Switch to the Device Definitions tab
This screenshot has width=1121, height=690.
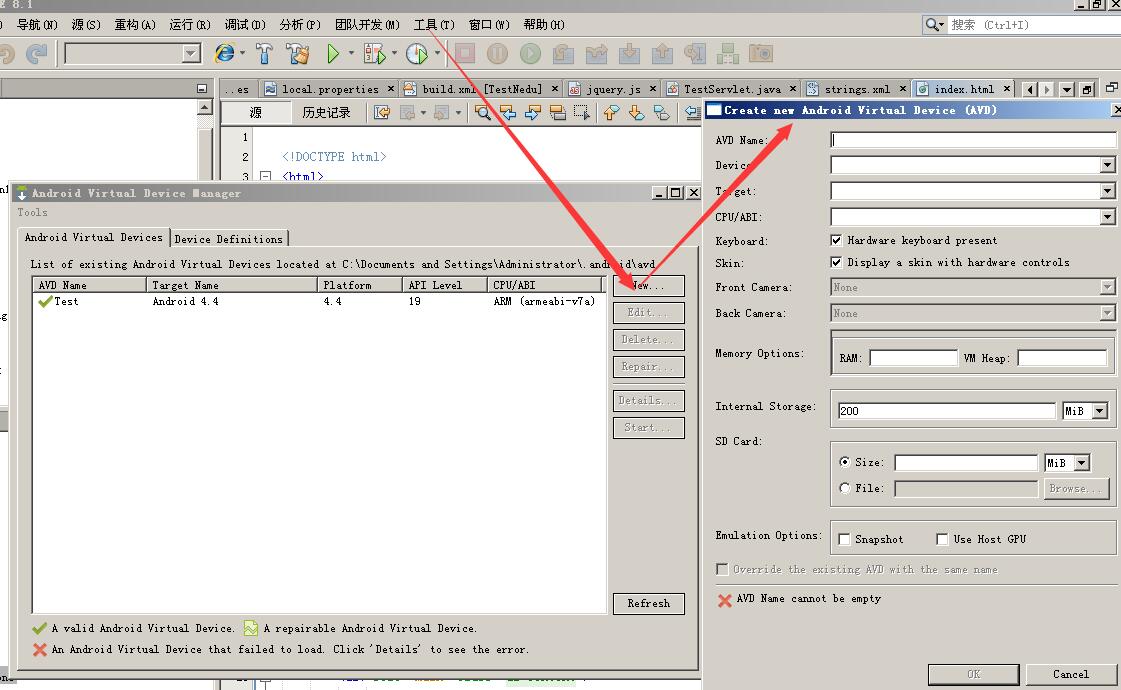(229, 239)
